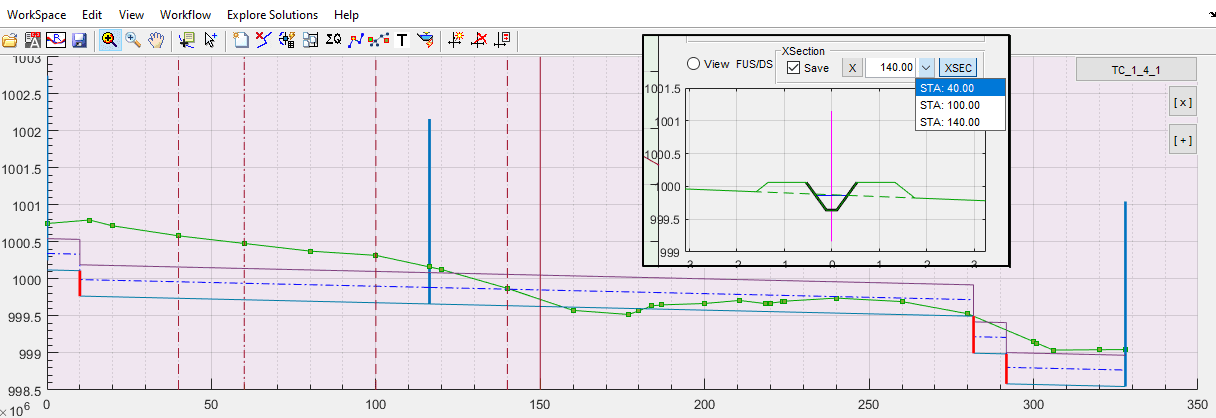1216x418 pixels.
Task: Expand the XSection station dropdown arrow
Action: coord(926,68)
